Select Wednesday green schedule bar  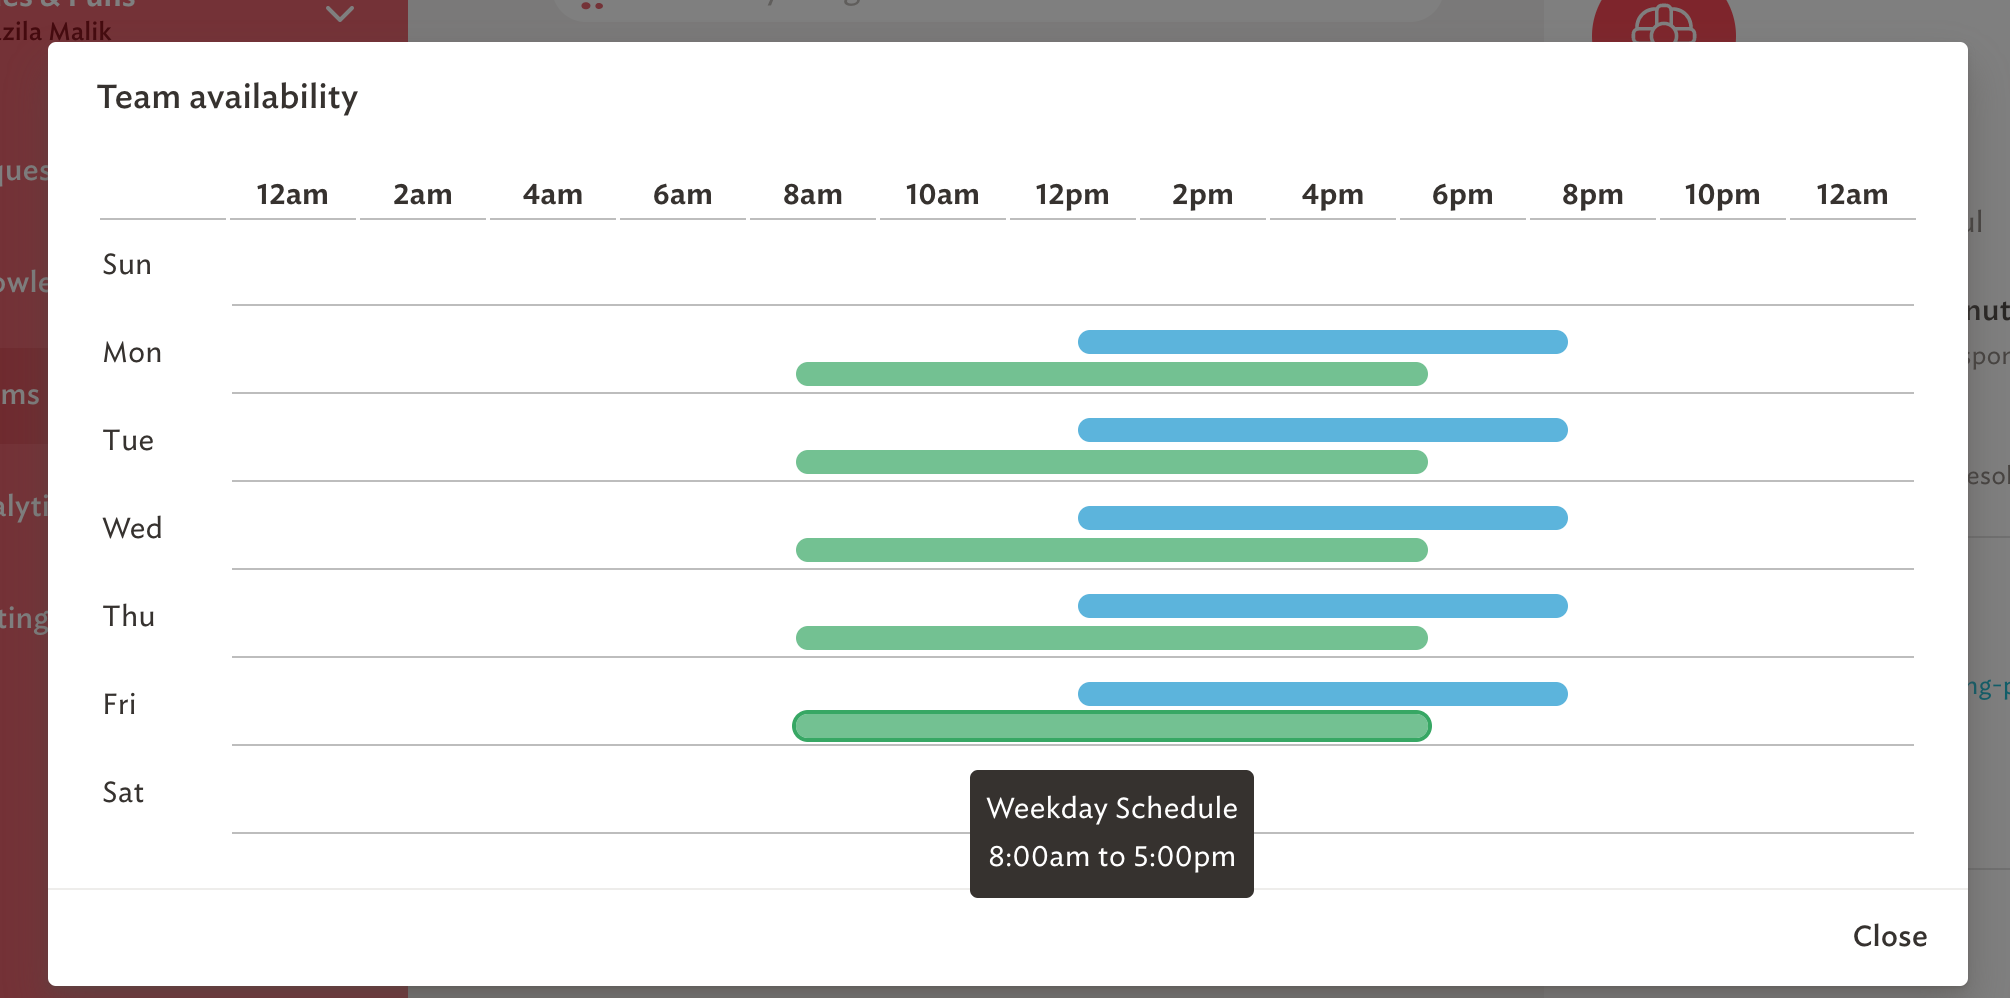point(1111,550)
